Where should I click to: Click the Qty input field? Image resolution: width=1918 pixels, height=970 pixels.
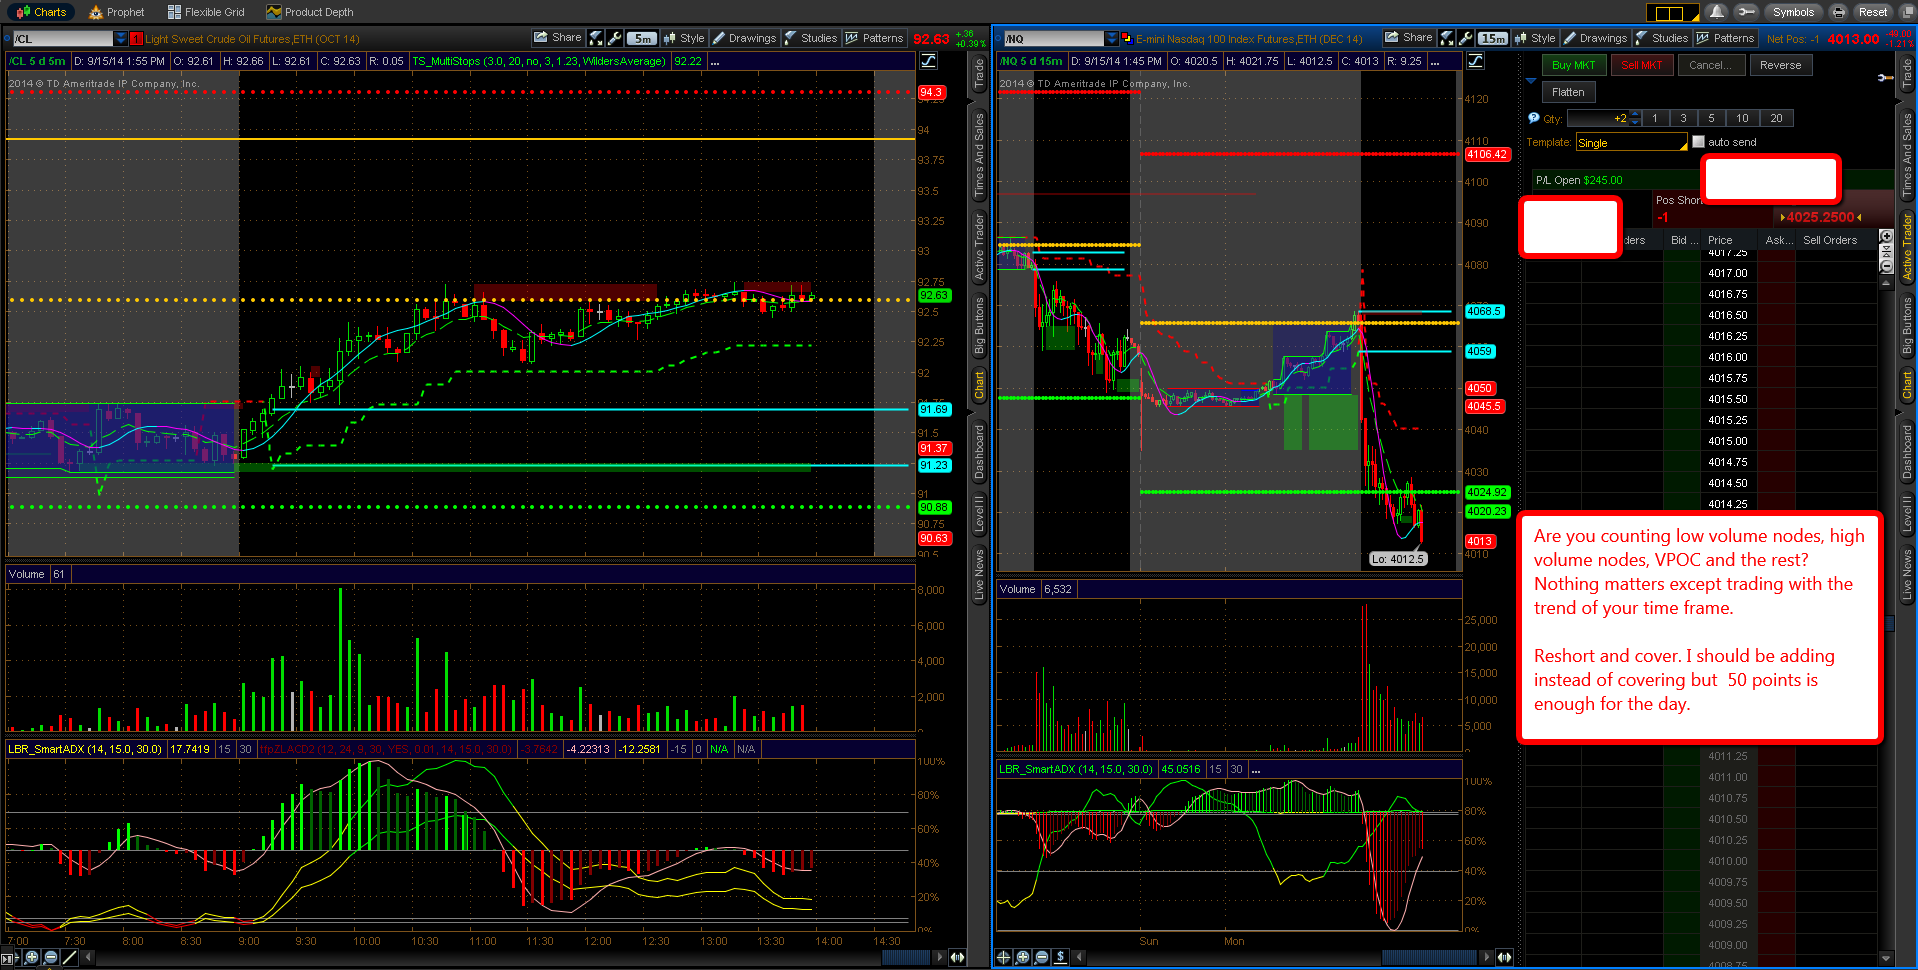coord(1598,118)
